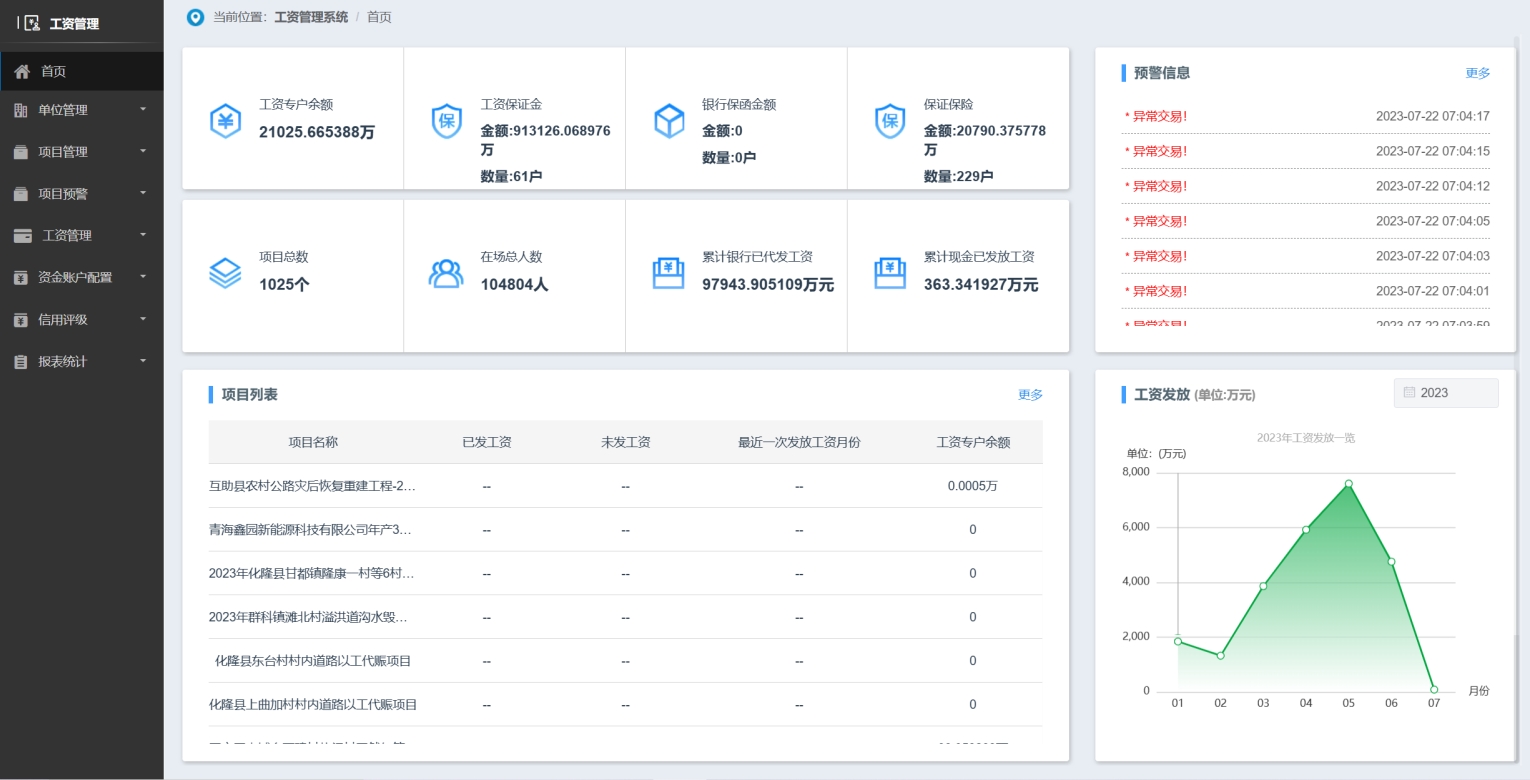The width and height of the screenshot is (1530, 780).
Task: Click the 报表统计 sidebar icon
Action: point(21,361)
